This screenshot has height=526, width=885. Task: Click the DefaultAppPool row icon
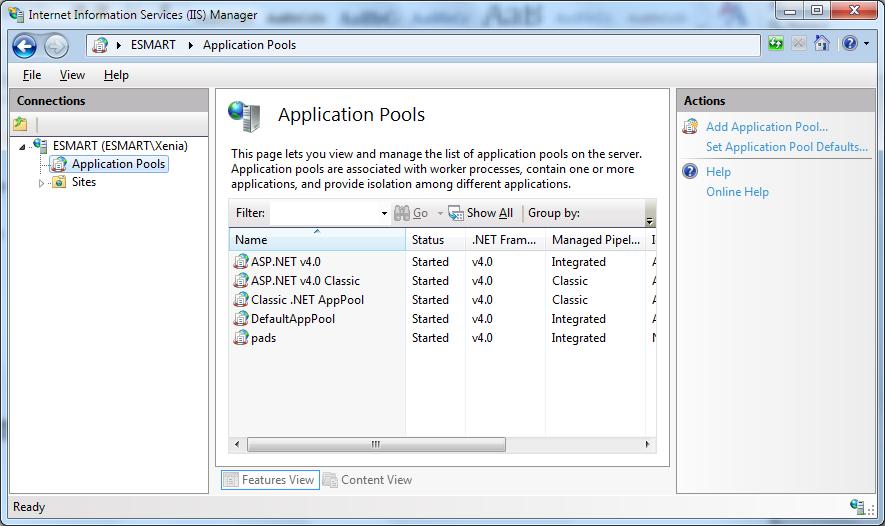pos(241,319)
